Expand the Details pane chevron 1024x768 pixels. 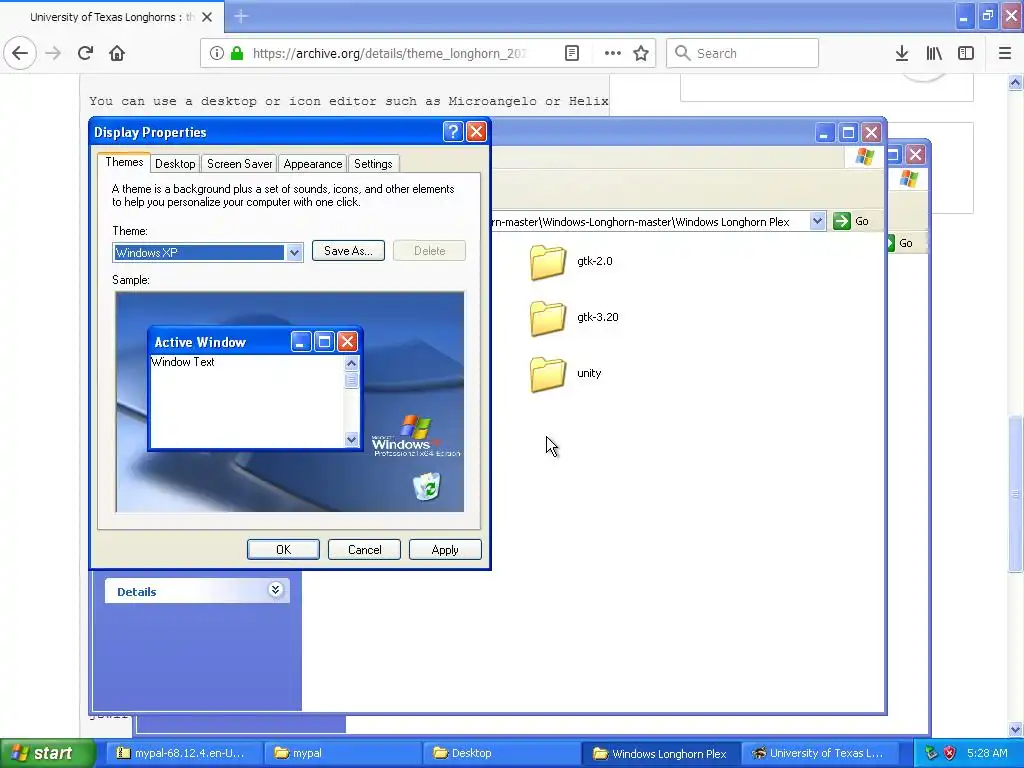(275, 590)
